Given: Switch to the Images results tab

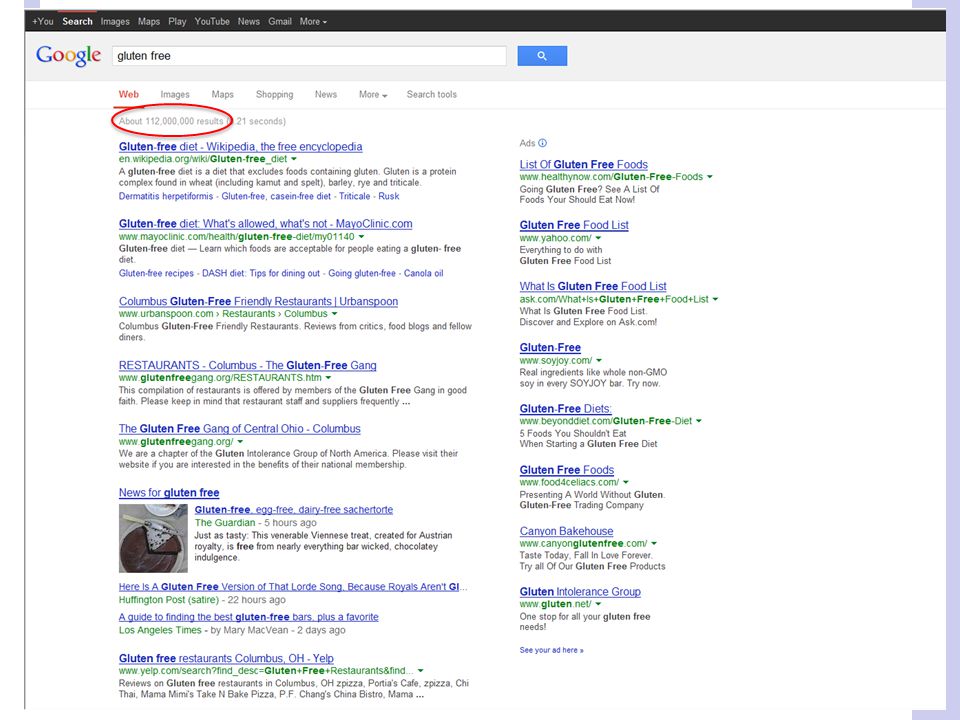Looking at the screenshot, I should (x=175, y=94).
